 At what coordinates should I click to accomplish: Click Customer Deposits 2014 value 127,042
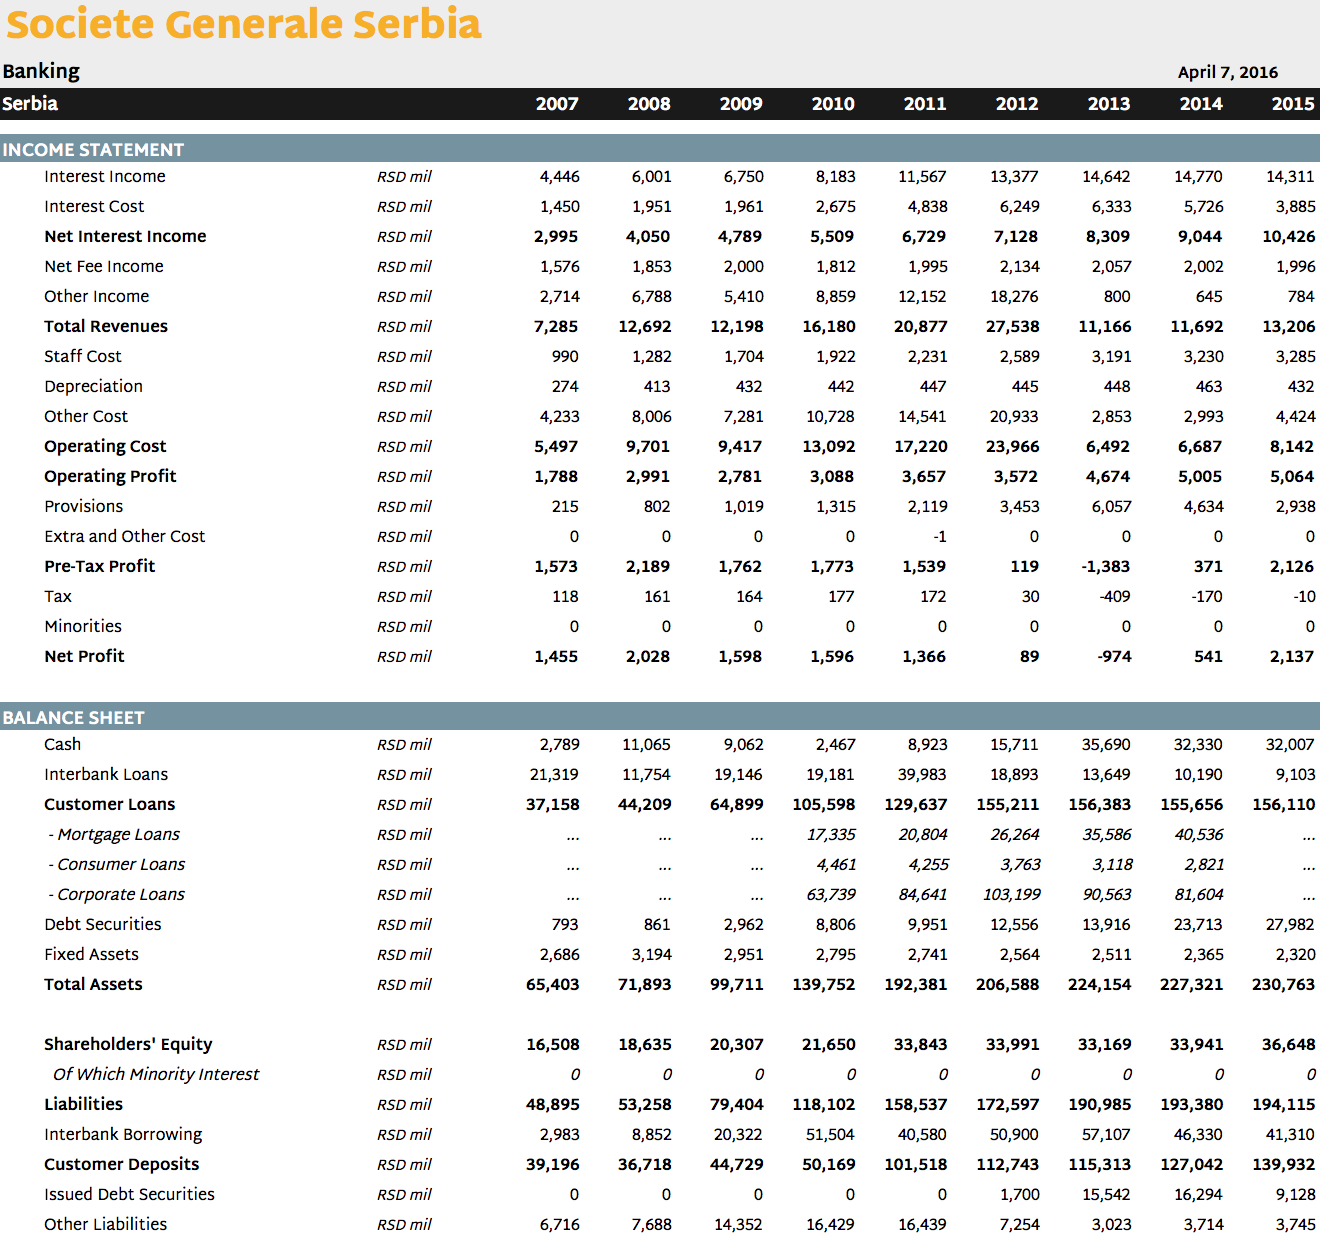coord(1192,1165)
